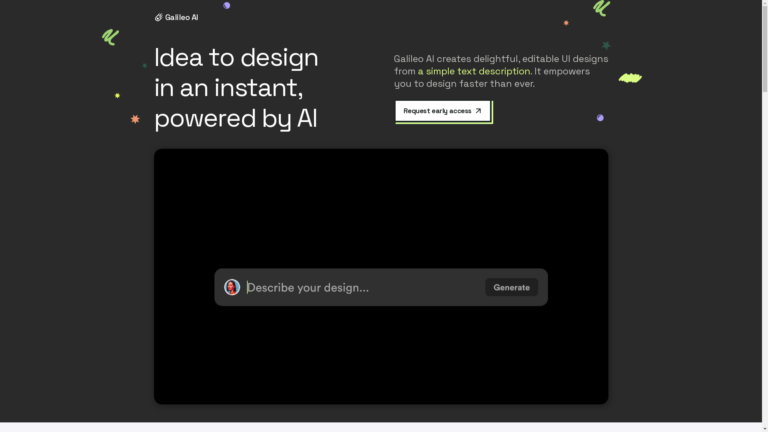Click the small orange dot near the top right
This screenshot has width=768, height=432.
[x=566, y=22]
